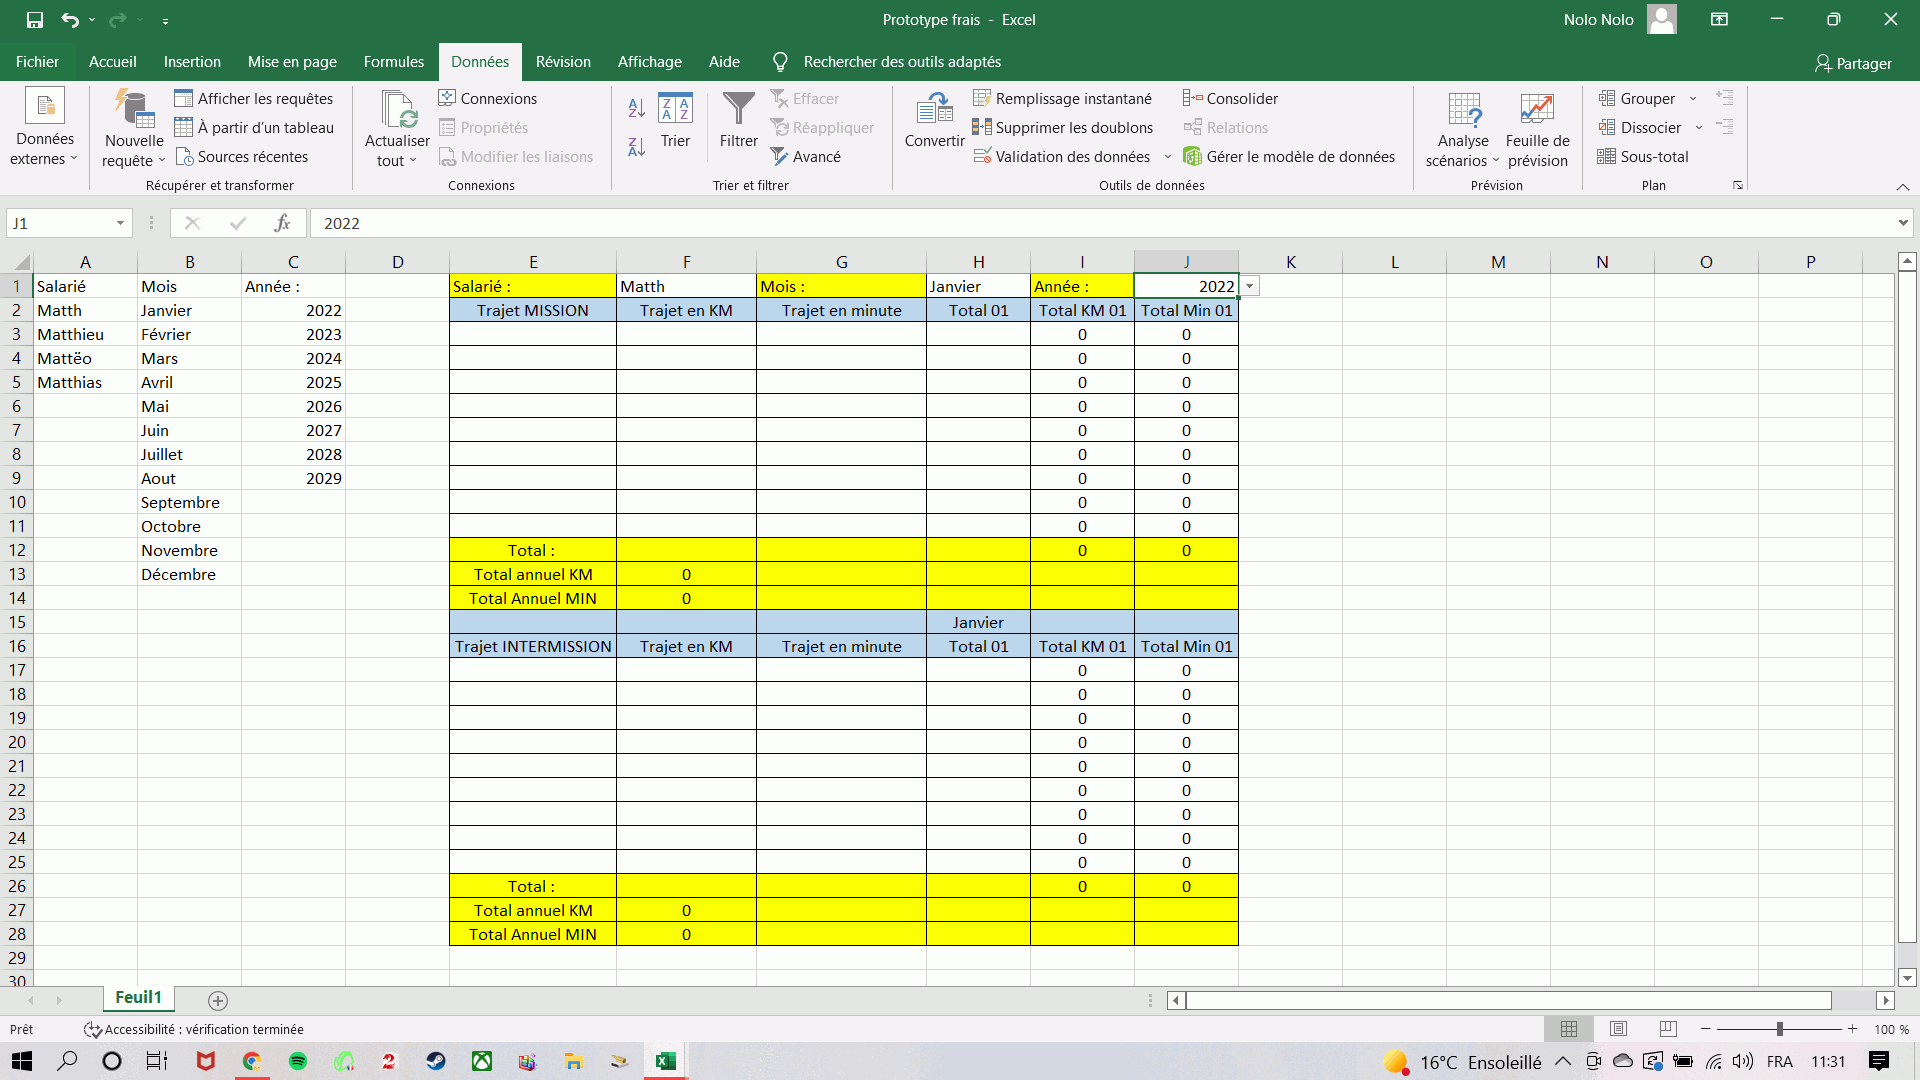Open dropdown arrow next to cell J1
Image resolution: width=1920 pixels, height=1080 pixels.
click(x=1249, y=287)
